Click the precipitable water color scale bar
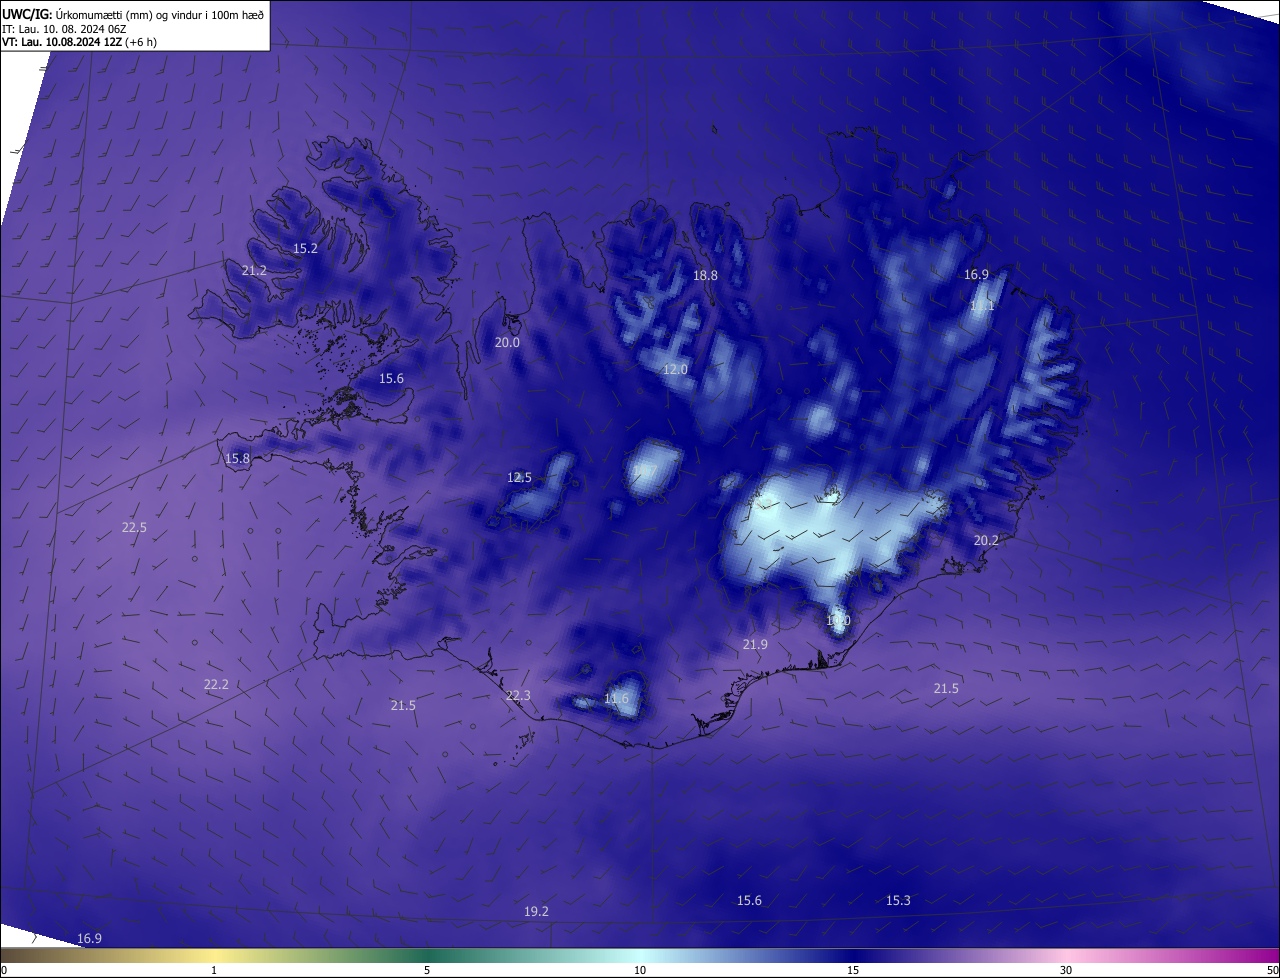Screen dimensions: 1280x978 coord(640,955)
